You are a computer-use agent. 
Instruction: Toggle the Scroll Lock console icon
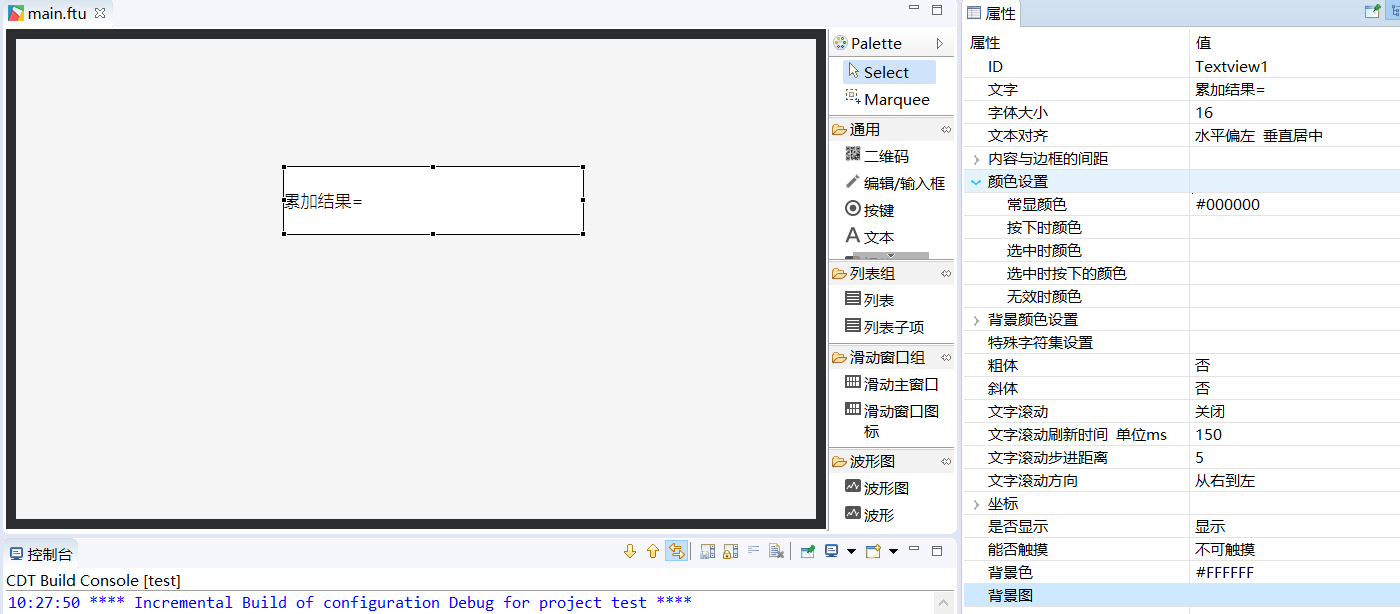[730, 551]
